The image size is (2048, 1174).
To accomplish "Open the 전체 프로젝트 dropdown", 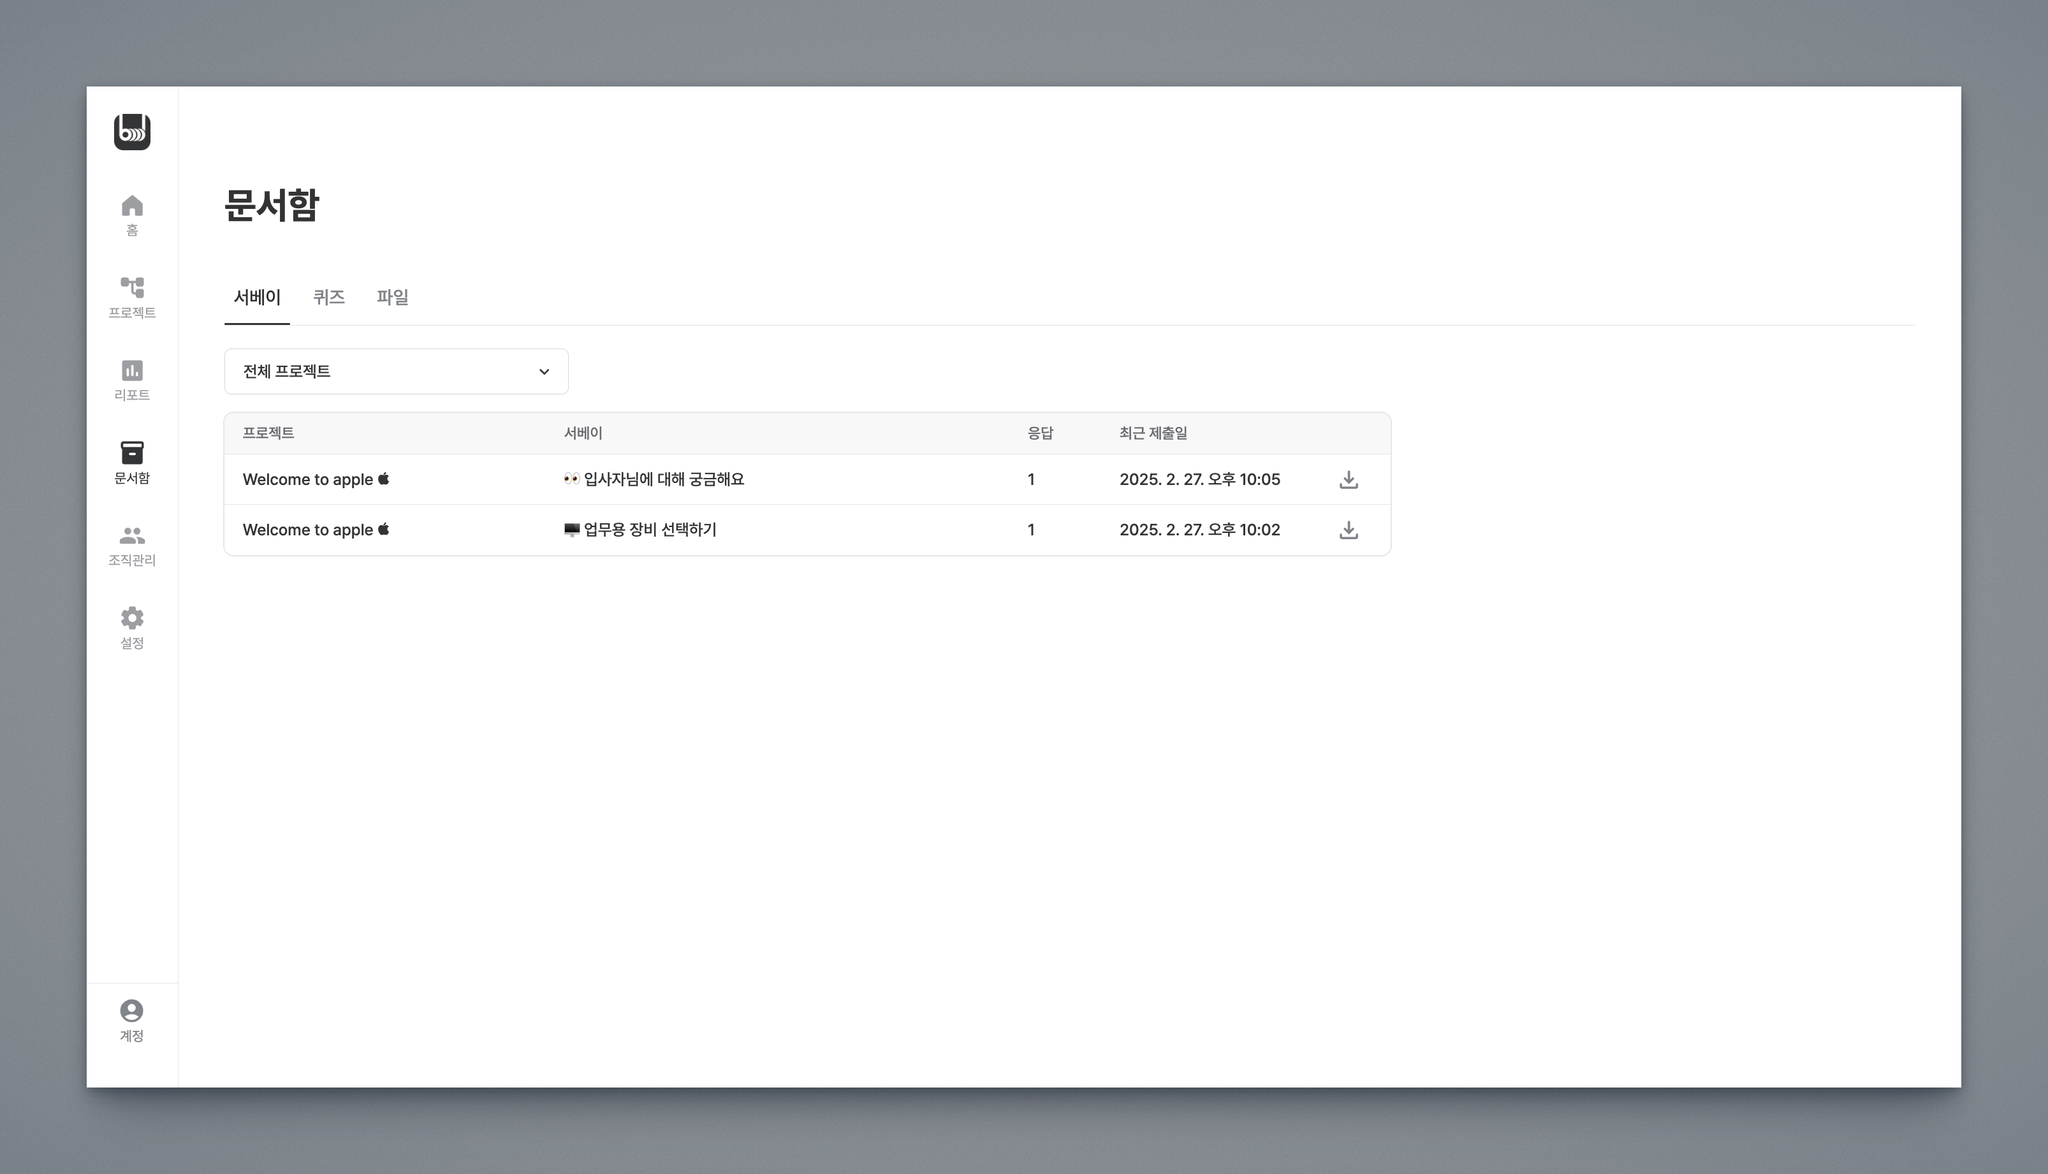I will pyautogui.click(x=396, y=371).
